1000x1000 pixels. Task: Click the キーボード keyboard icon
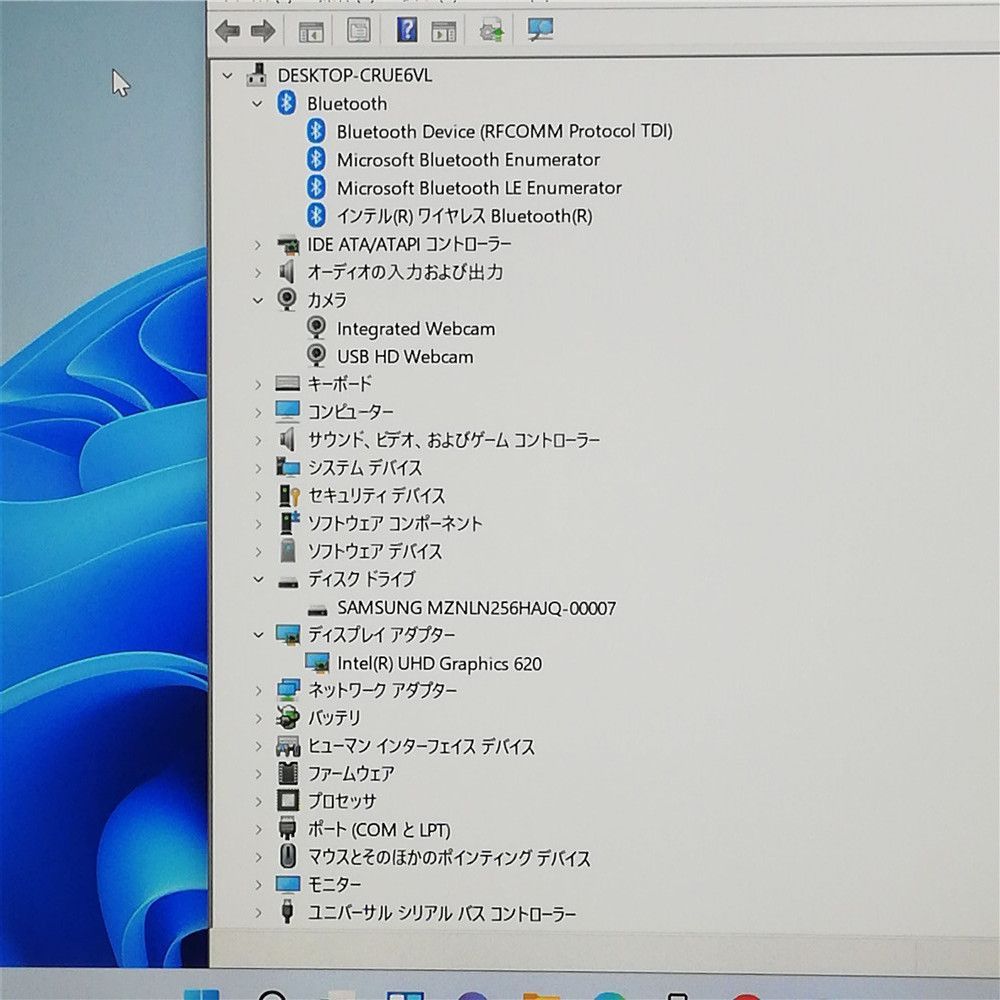(x=288, y=383)
